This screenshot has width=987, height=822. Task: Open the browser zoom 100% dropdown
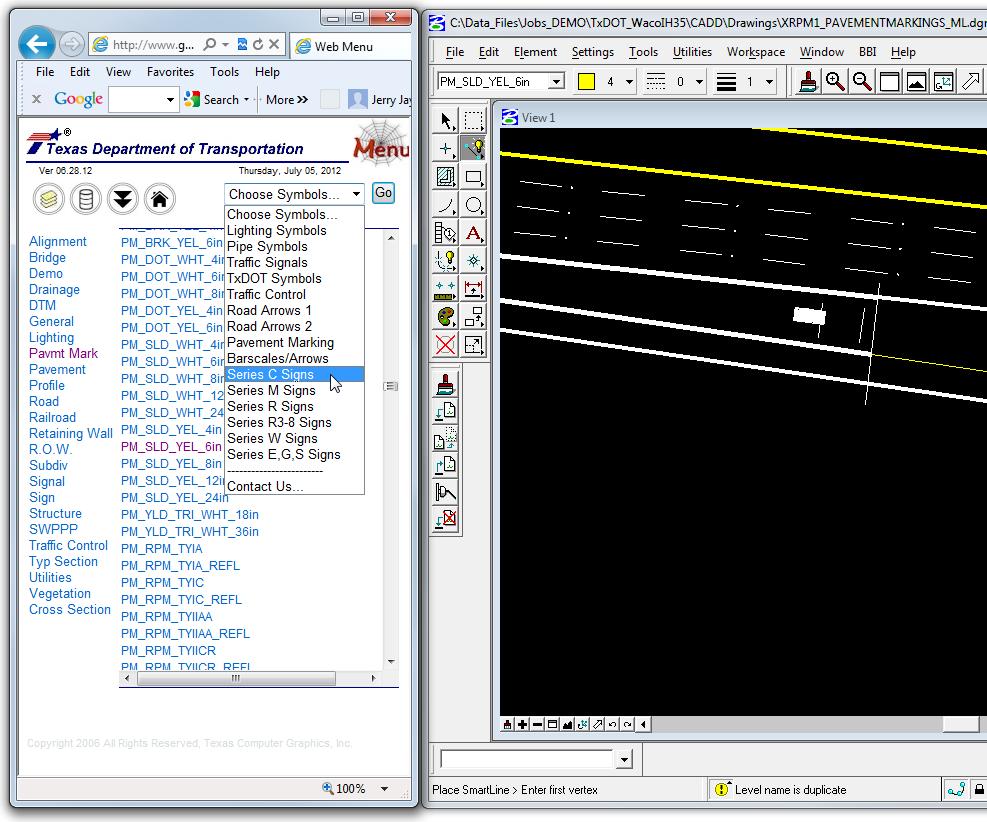tap(384, 789)
